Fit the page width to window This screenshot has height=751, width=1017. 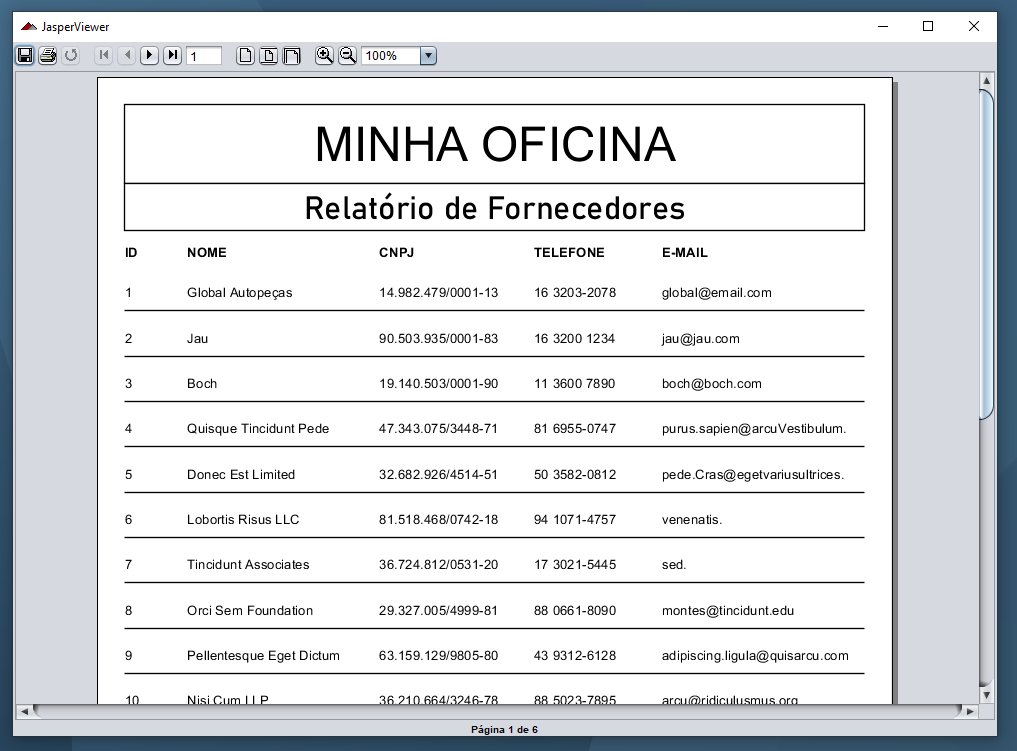(292, 56)
